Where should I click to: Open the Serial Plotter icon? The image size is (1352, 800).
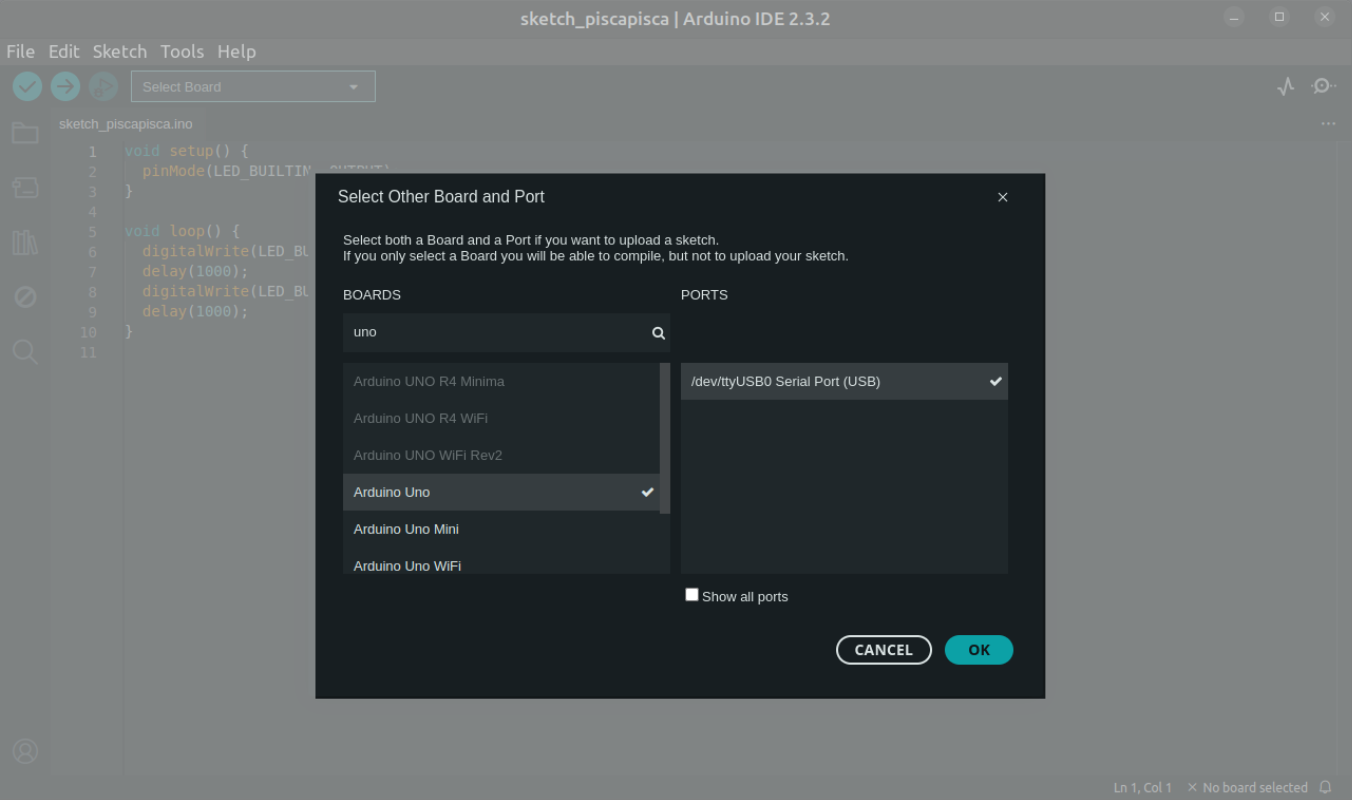(x=1286, y=87)
